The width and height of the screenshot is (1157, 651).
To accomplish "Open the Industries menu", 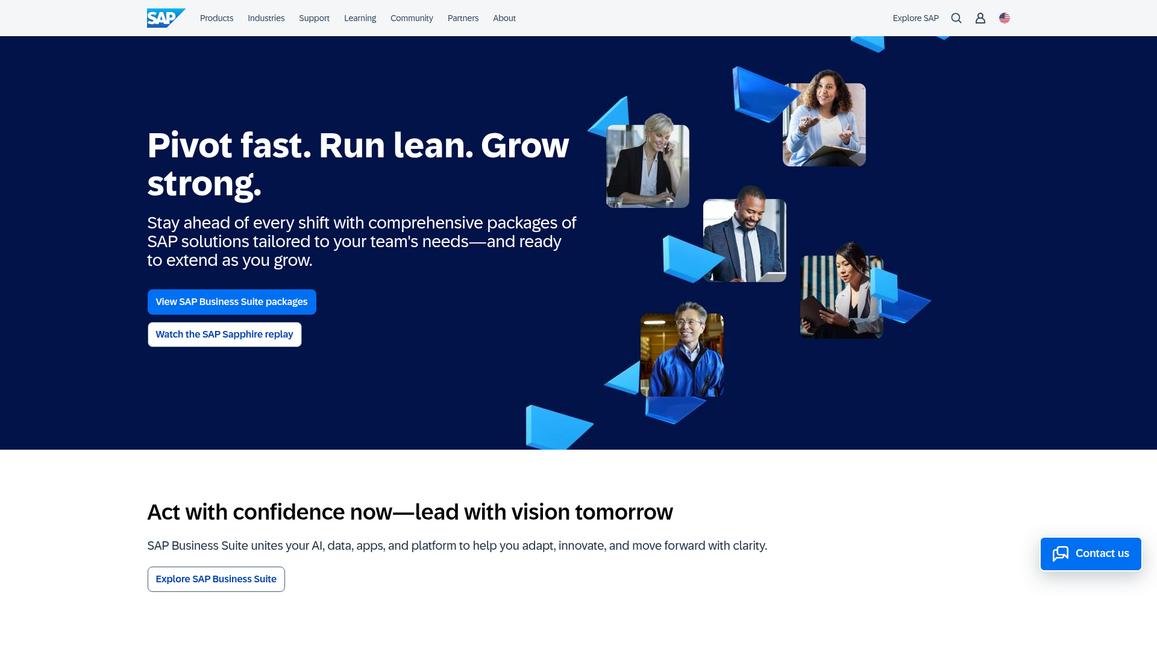I will point(266,18).
